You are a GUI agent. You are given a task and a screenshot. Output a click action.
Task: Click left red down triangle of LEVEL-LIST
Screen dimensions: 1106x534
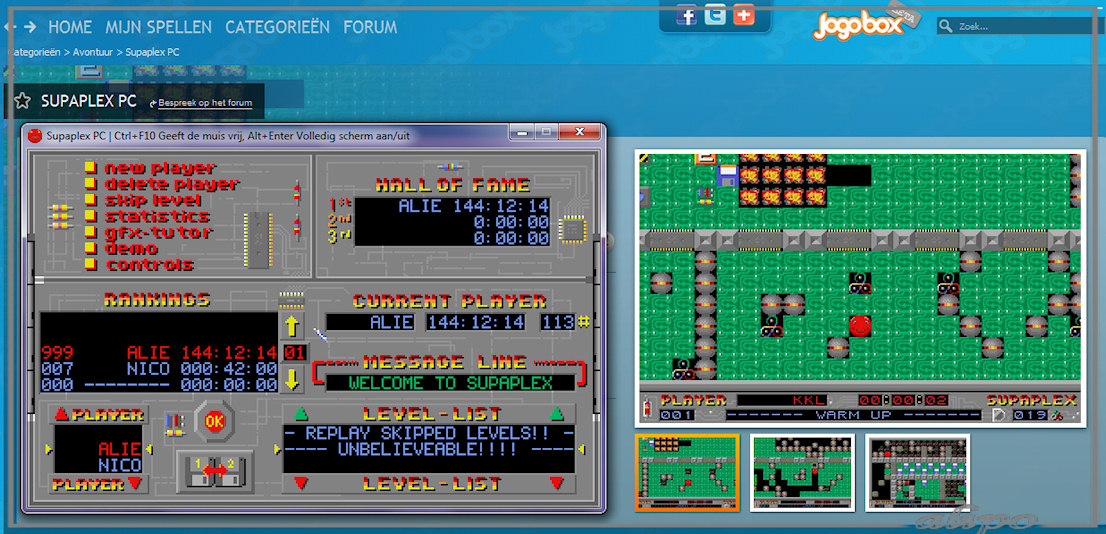[300, 483]
